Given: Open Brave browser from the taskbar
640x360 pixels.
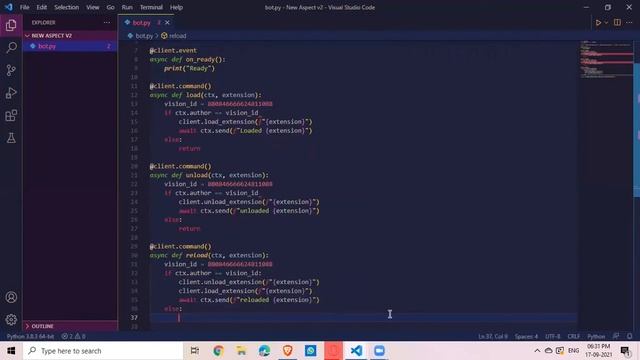Looking at the screenshot, I should (x=287, y=351).
